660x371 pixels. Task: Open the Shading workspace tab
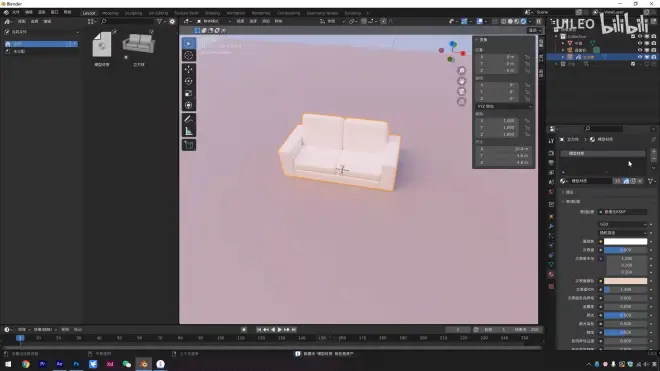click(213, 13)
